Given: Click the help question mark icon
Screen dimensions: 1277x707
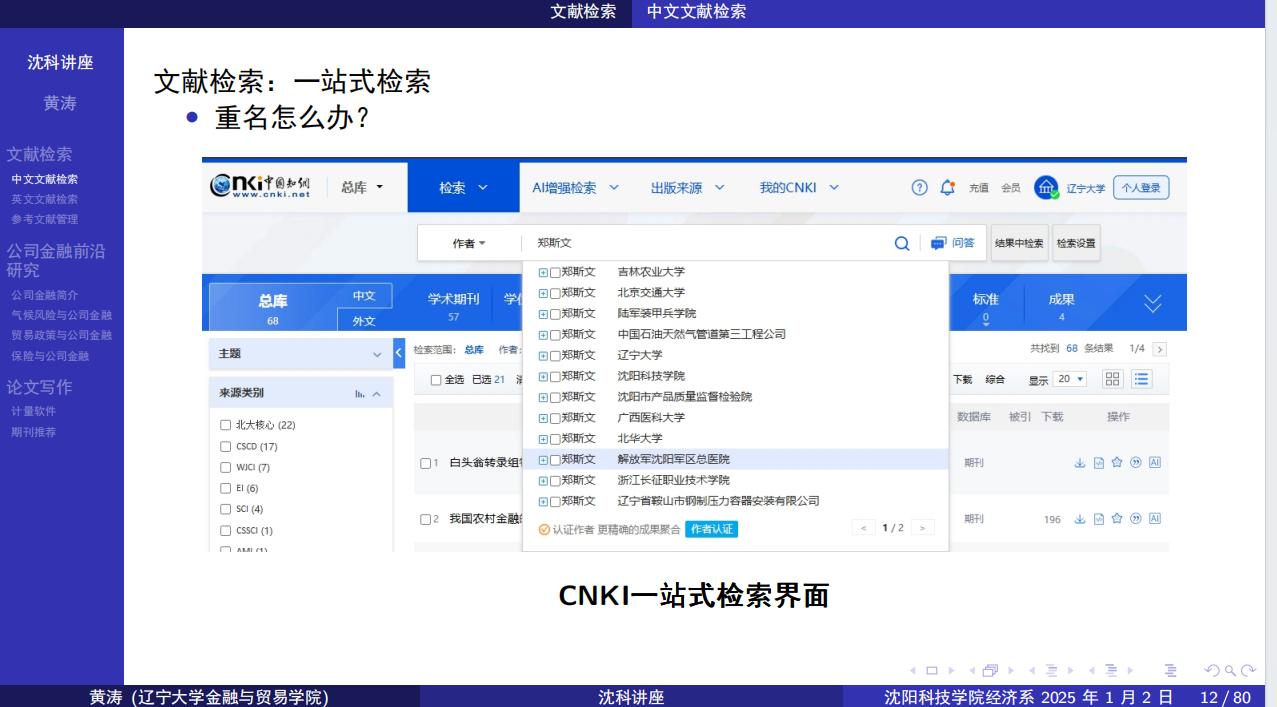Looking at the screenshot, I should coord(919,188).
